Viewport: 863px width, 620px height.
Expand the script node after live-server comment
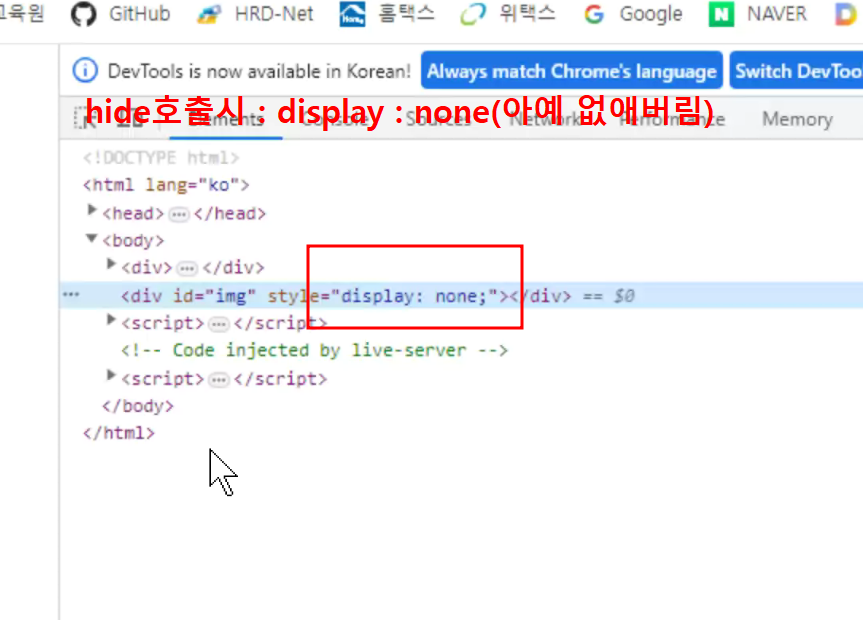point(111,376)
